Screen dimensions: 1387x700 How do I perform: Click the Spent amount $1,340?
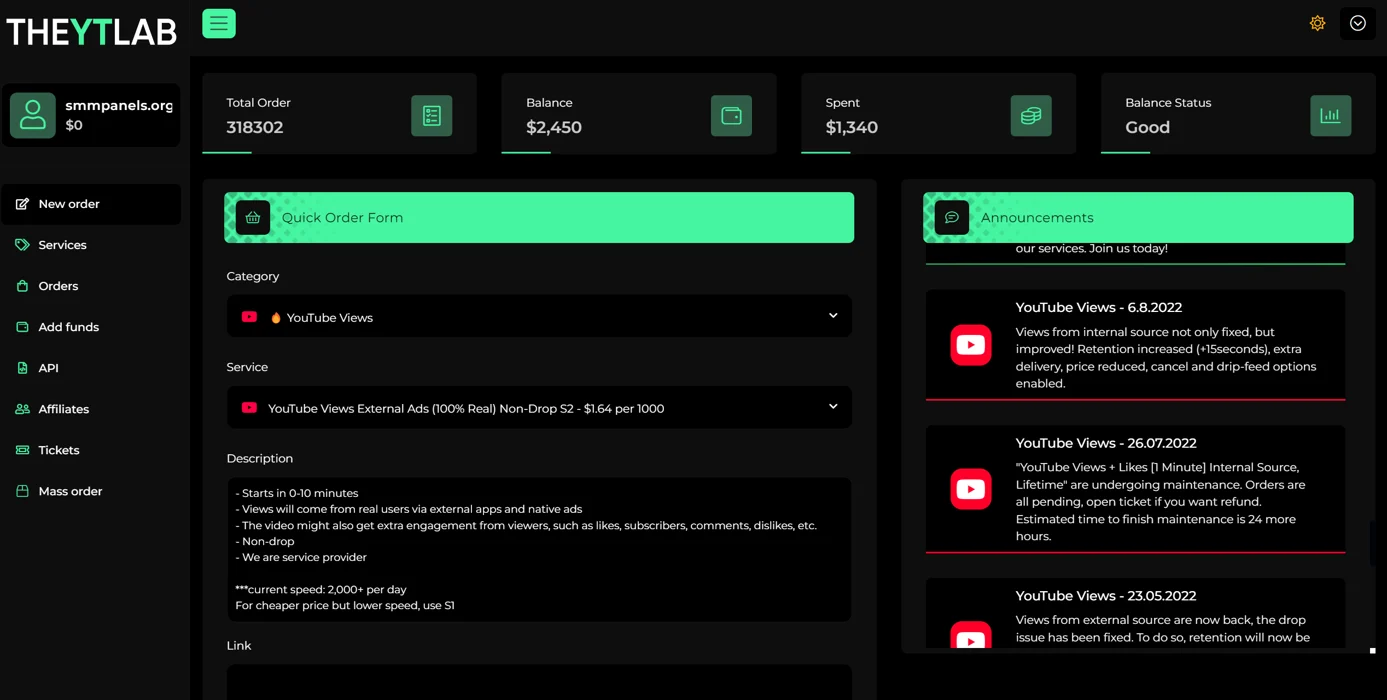[x=852, y=128]
